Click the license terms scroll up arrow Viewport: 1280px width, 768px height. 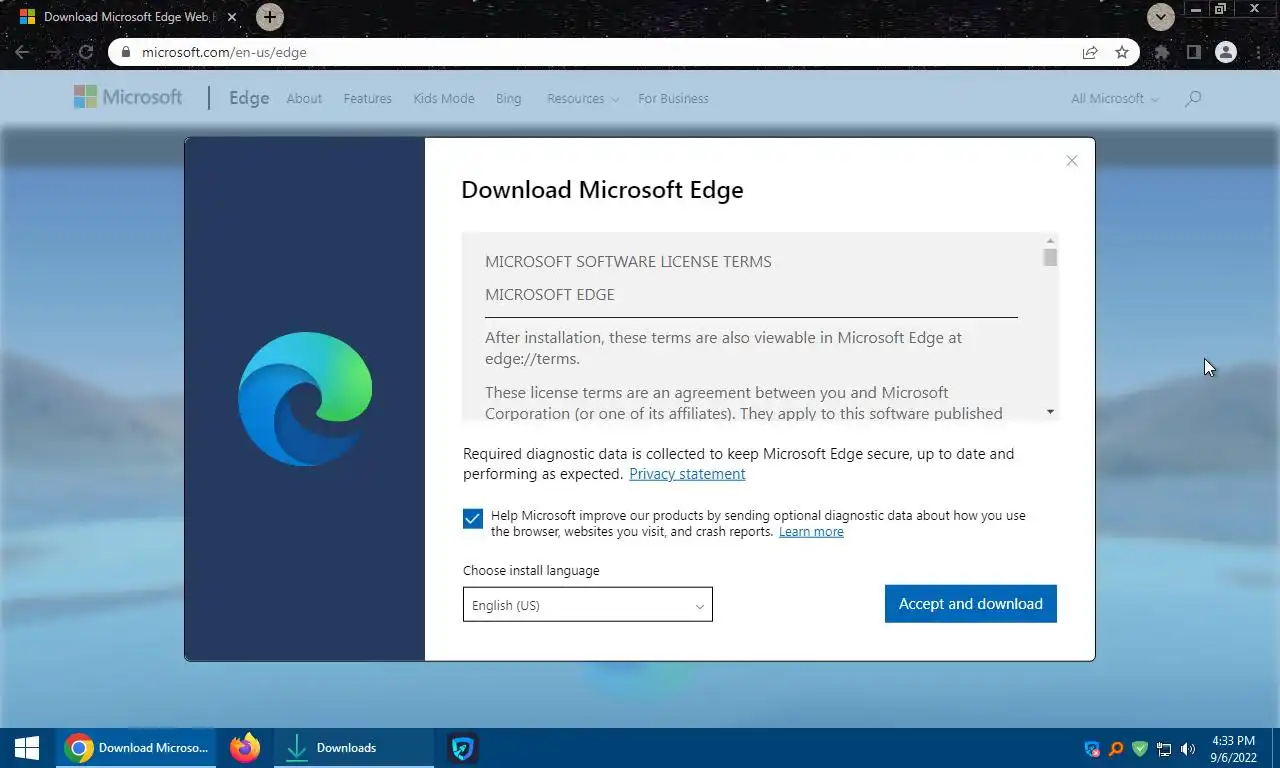pyautogui.click(x=1050, y=241)
